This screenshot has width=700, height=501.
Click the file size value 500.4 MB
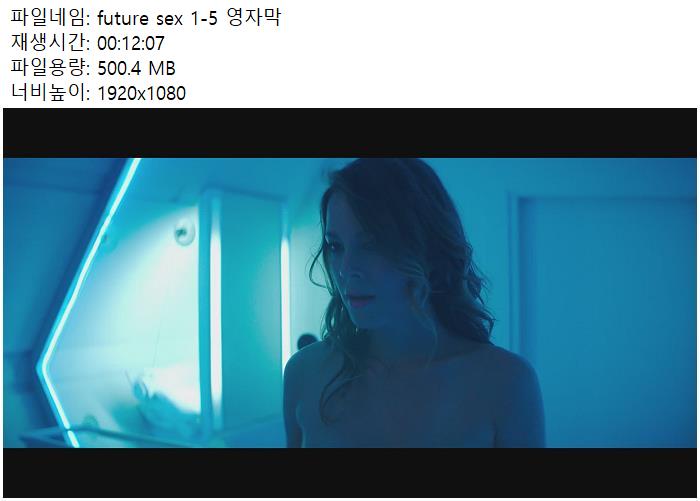136,68
